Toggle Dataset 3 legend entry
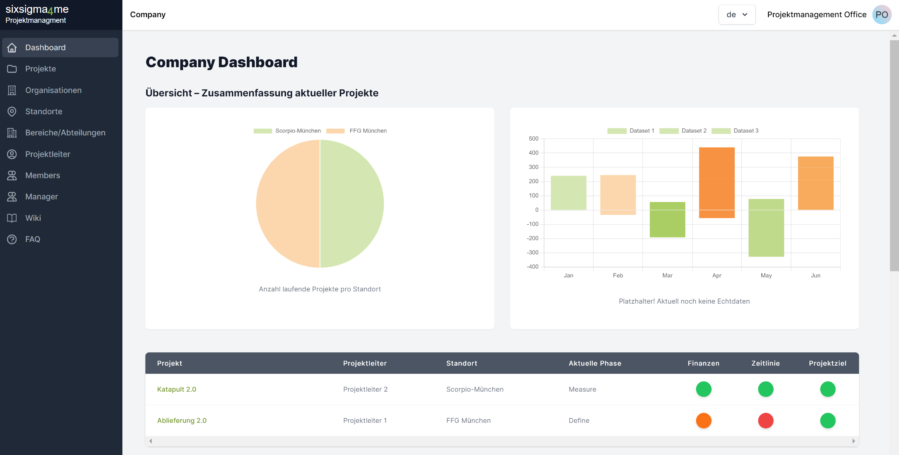The width and height of the screenshot is (899, 455). [735, 131]
